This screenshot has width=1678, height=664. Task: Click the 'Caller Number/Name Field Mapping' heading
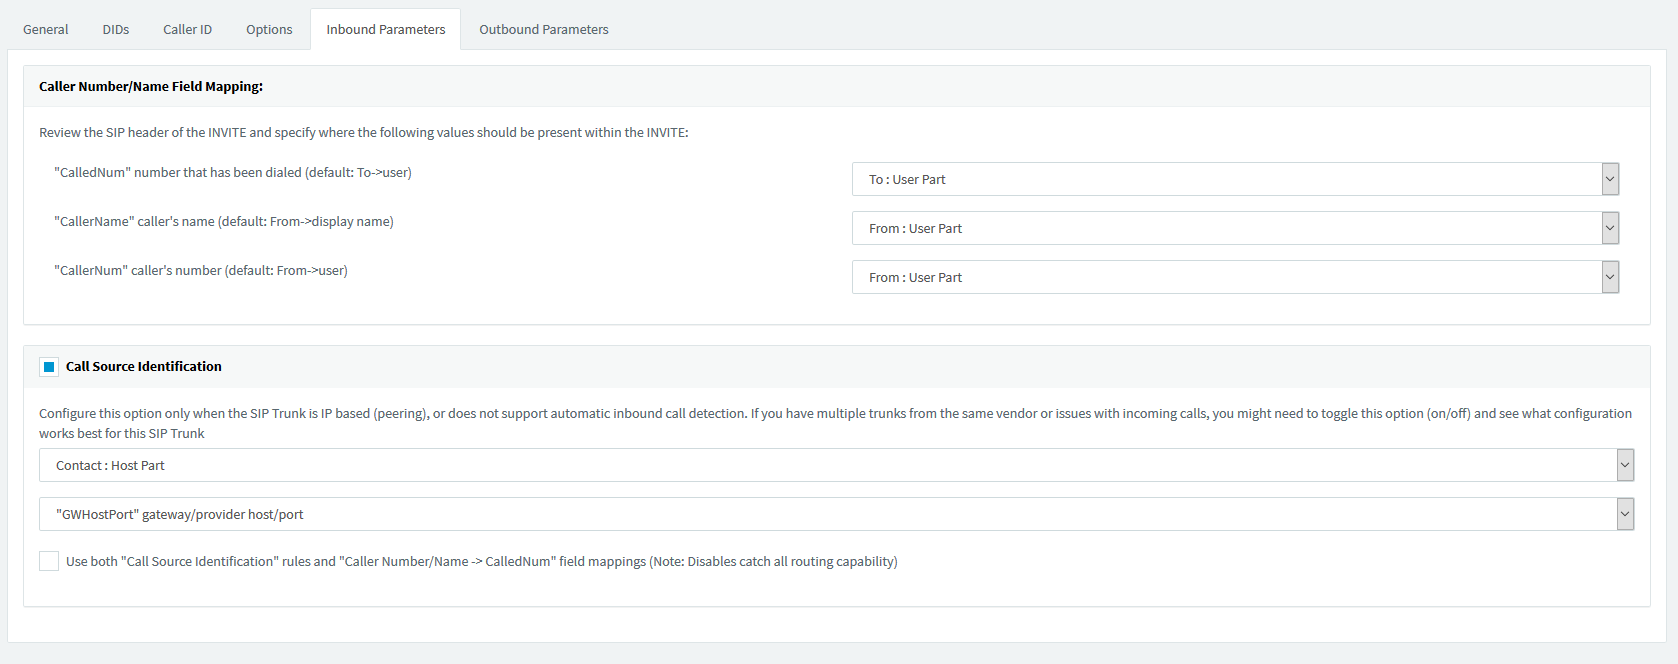point(151,87)
